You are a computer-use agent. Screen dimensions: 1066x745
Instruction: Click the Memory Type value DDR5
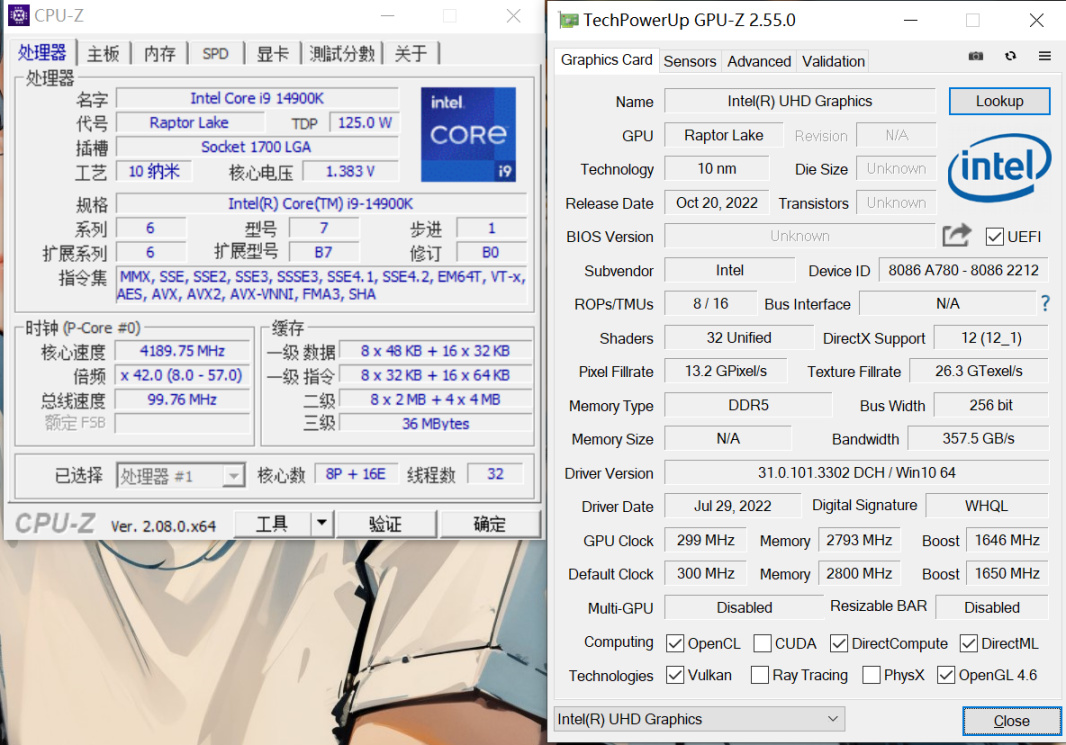[x=748, y=405]
